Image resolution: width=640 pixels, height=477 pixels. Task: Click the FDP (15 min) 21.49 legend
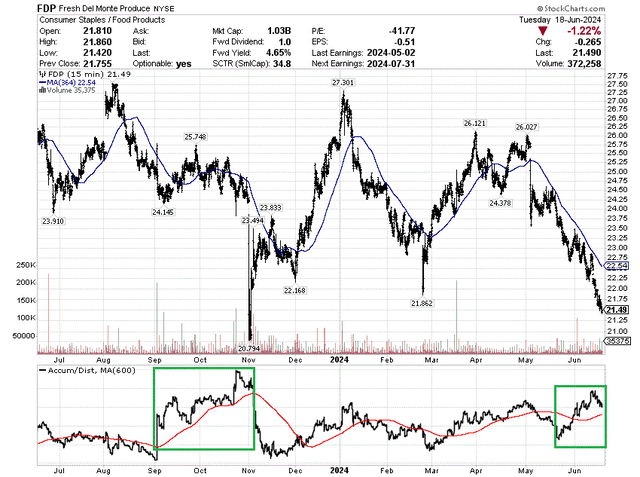pyautogui.click(x=85, y=74)
